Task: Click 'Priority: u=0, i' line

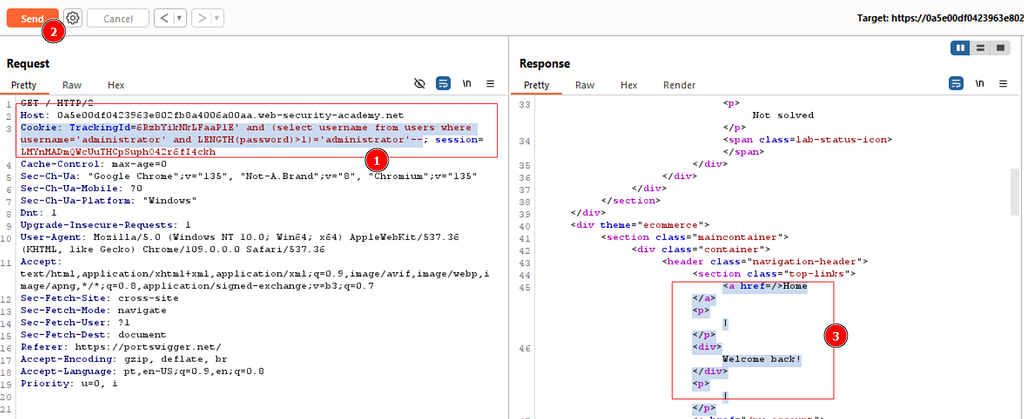Action: [x=69, y=383]
